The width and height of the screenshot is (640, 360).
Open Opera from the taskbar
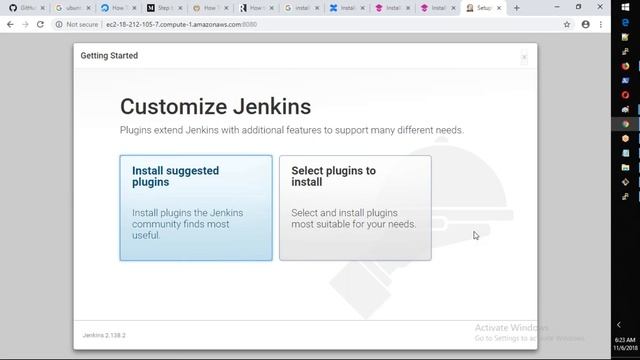[x=625, y=95]
